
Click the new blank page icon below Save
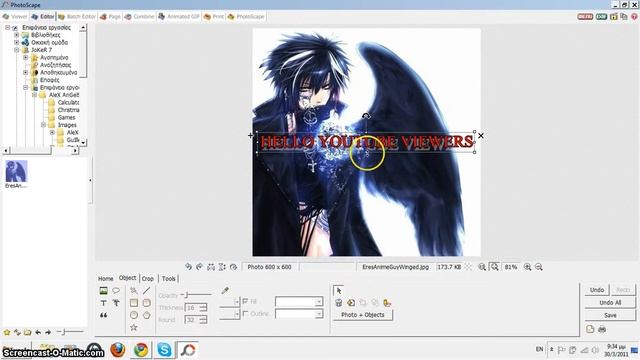click(590, 329)
